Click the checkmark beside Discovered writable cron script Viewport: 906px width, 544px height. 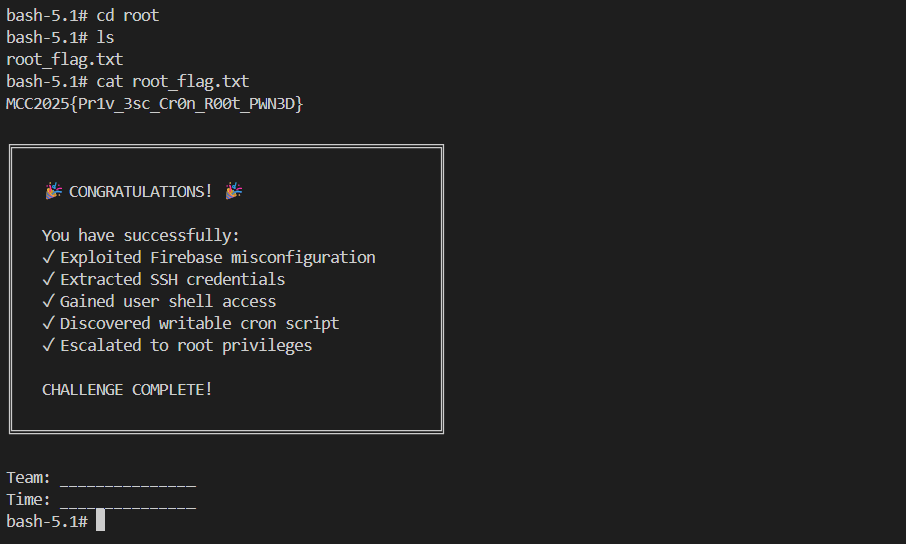tap(47, 323)
